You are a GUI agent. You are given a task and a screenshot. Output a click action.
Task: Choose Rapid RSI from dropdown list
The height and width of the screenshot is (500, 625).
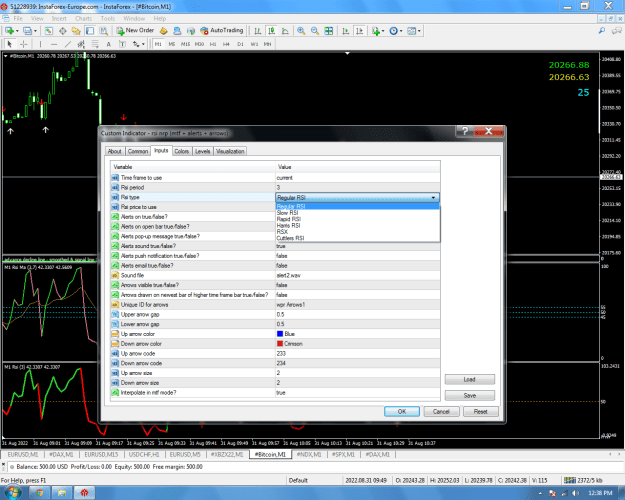tap(358, 219)
